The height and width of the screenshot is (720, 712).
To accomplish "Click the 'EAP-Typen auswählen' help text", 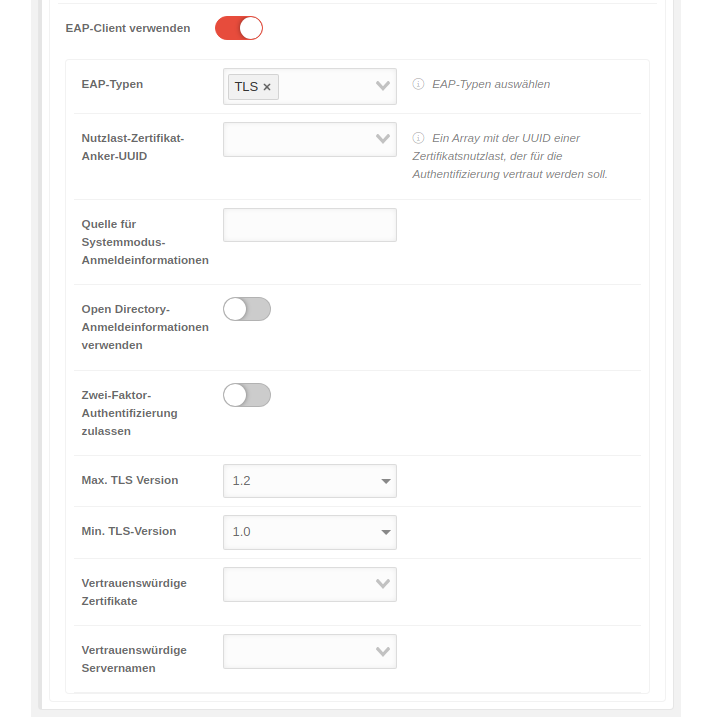I will click(x=491, y=84).
